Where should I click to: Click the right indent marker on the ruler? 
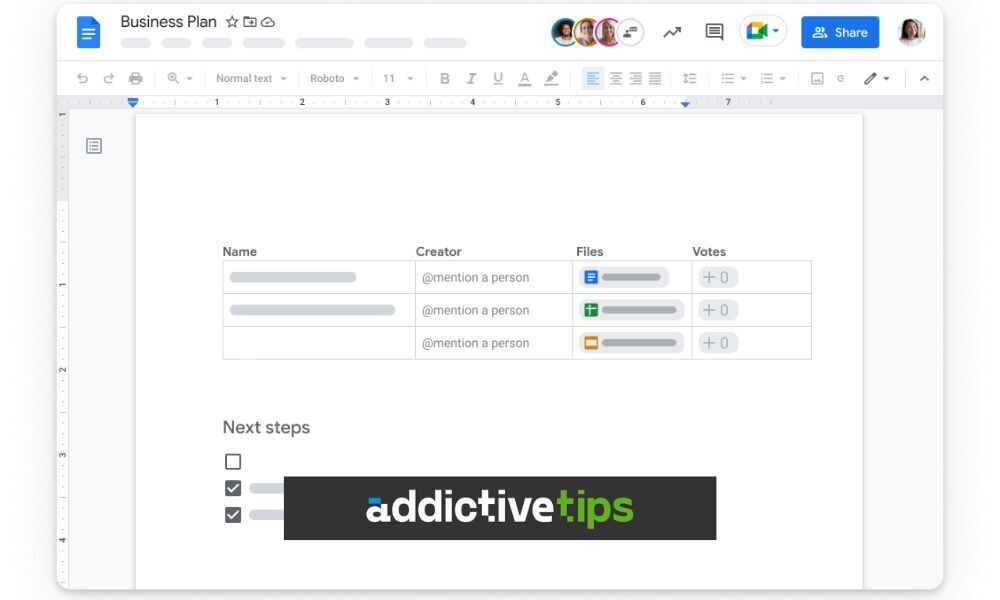point(685,103)
